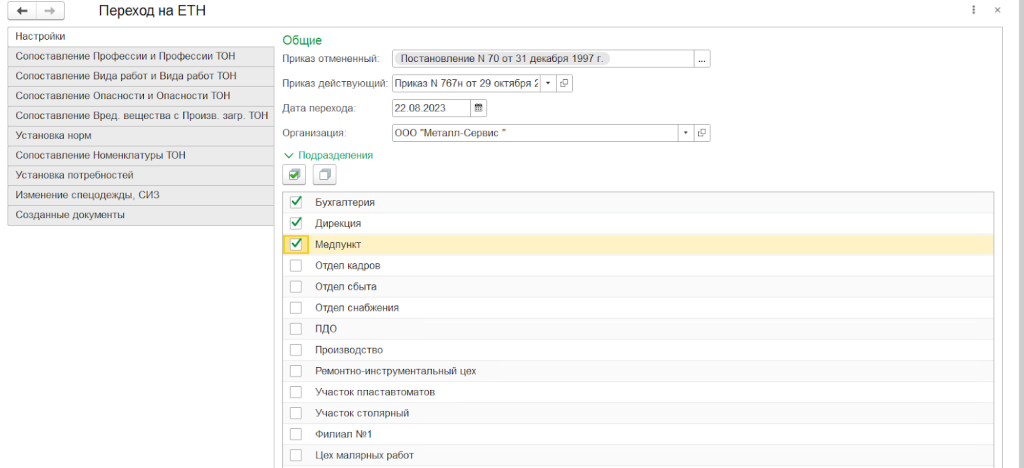Uncheck all subdivisions button
1024x468 pixels.
(x=325, y=174)
